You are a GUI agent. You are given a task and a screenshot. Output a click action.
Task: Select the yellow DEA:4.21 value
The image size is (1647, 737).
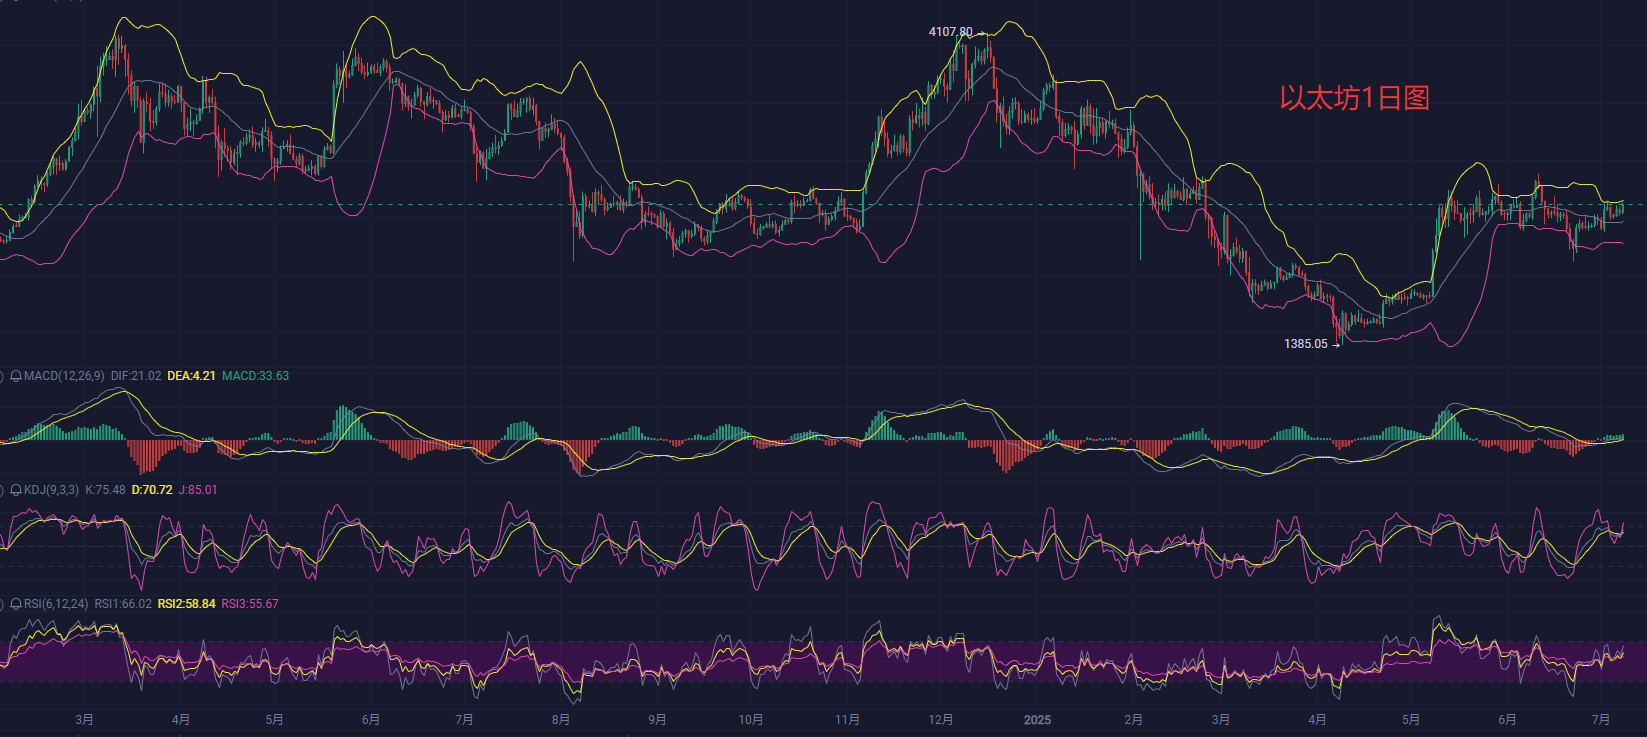(x=191, y=376)
